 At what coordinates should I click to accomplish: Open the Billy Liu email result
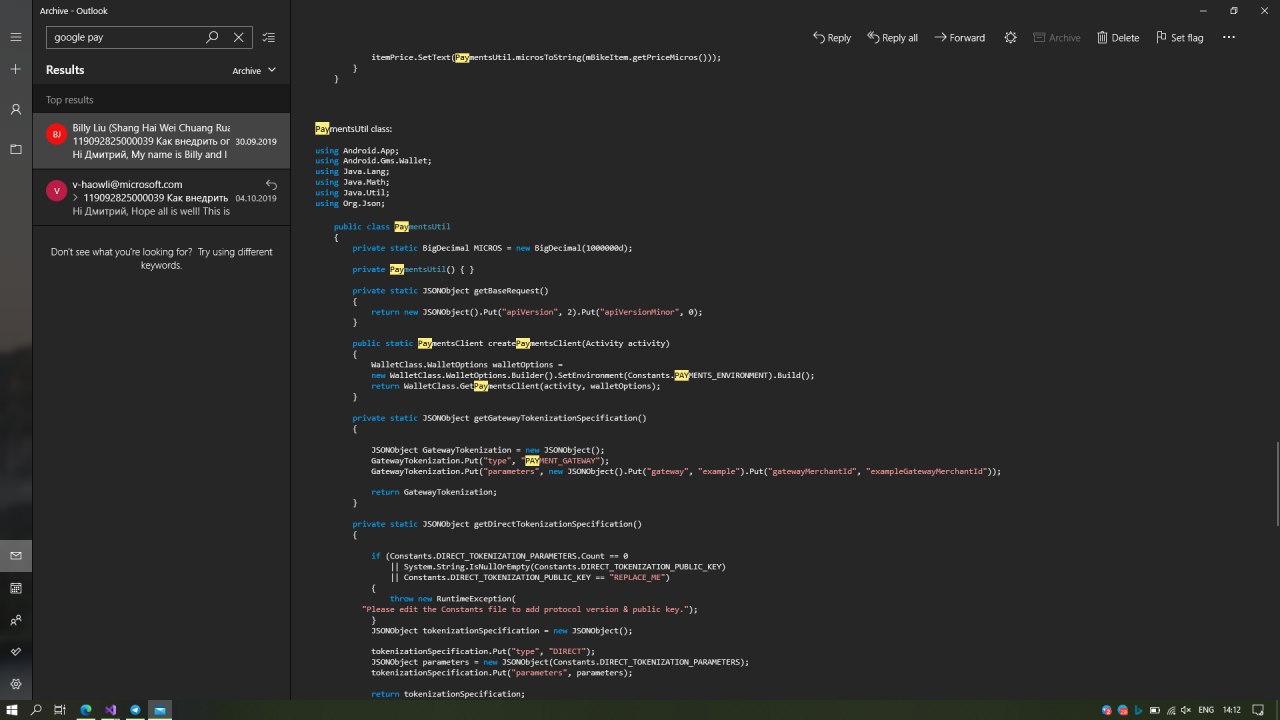tap(160, 141)
